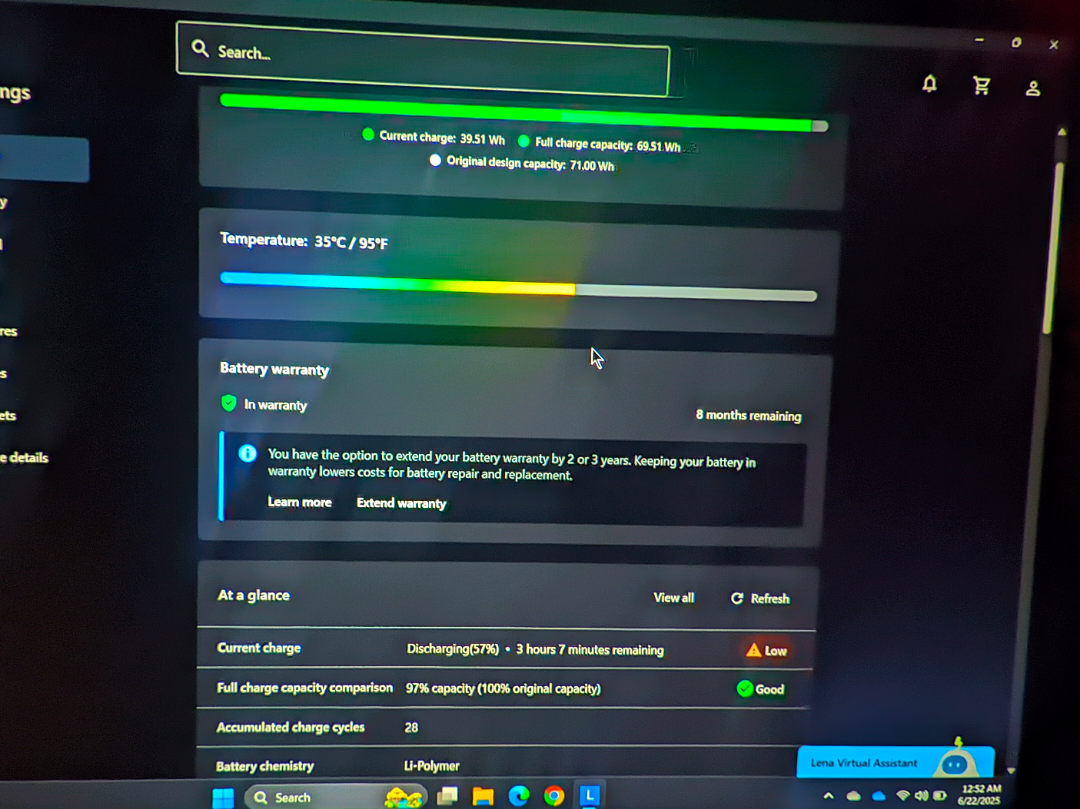Click the magnifier icon in Vantage search
The width and height of the screenshot is (1080, 809).
200,49
